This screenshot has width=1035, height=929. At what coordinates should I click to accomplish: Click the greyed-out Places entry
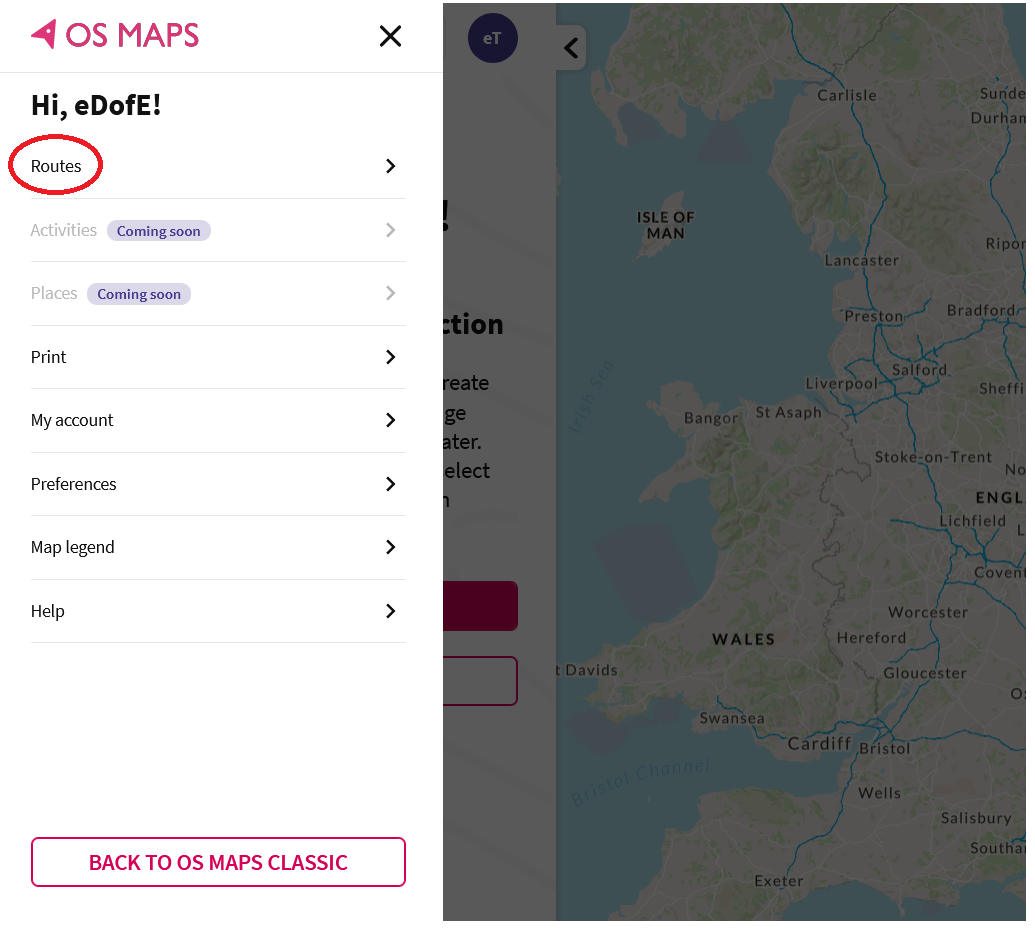[54, 293]
